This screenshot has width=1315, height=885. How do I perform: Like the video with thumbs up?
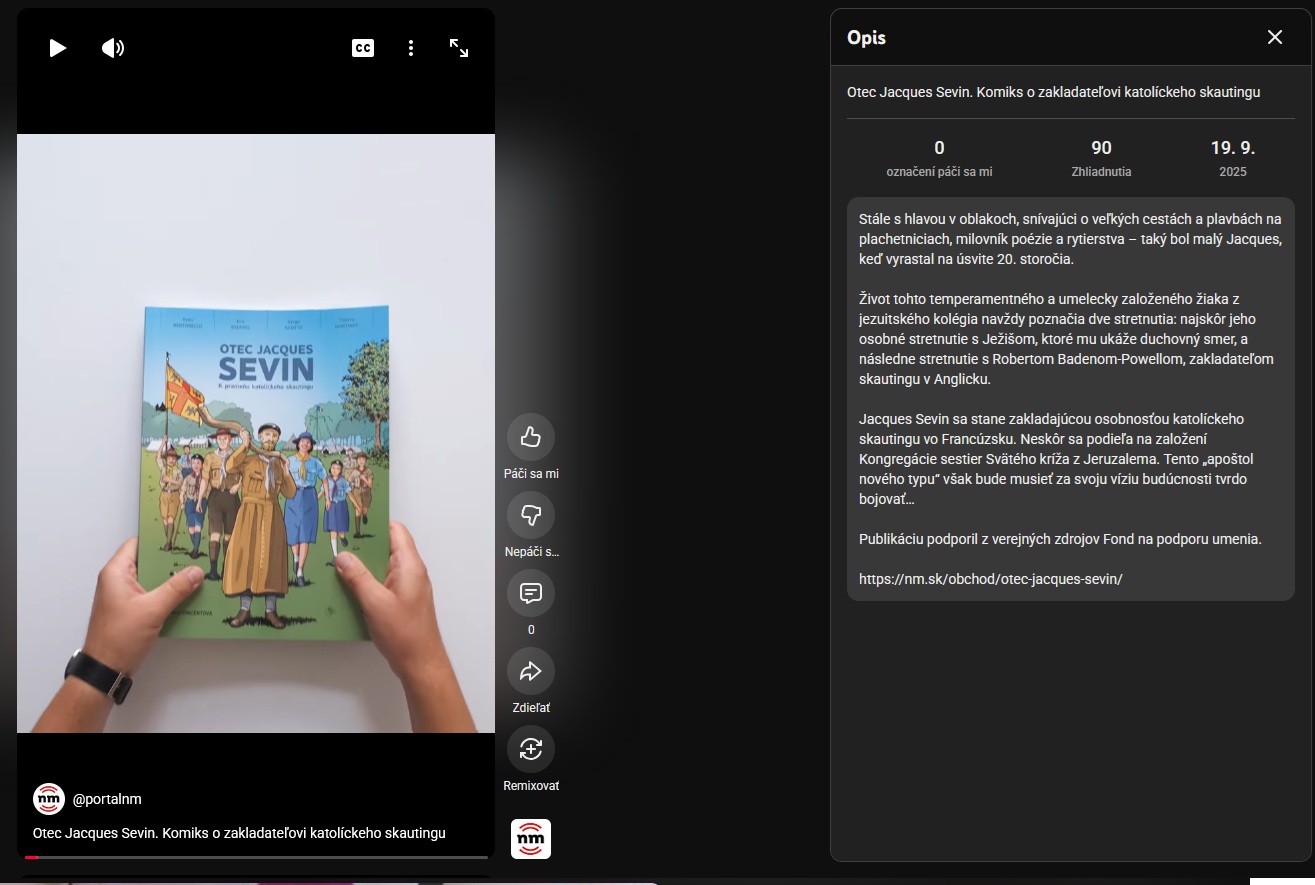[x=531, y=437]
